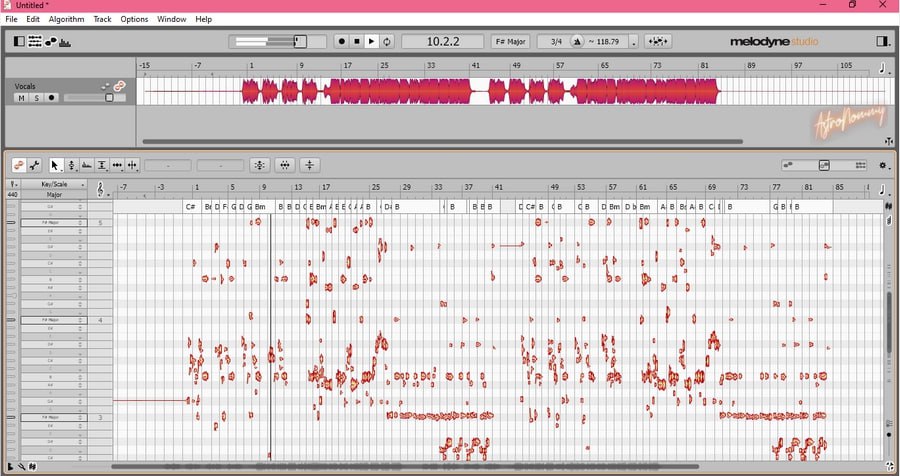
Task: Open the Options menu
Action: 134,19
